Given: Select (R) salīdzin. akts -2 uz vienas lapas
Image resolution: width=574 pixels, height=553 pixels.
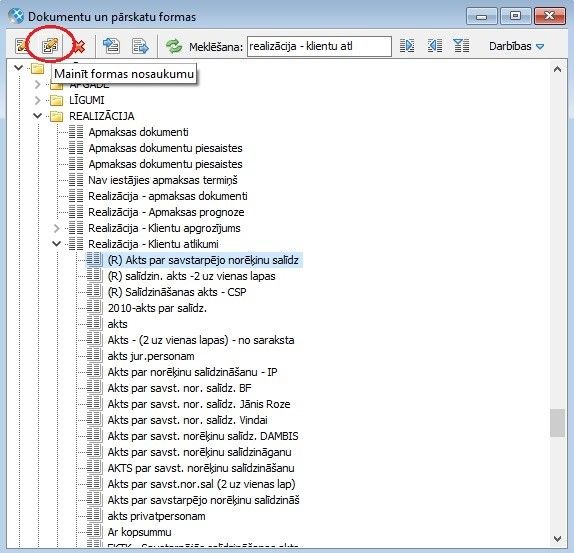Looking at the screenshot, I should click(191, 276).
